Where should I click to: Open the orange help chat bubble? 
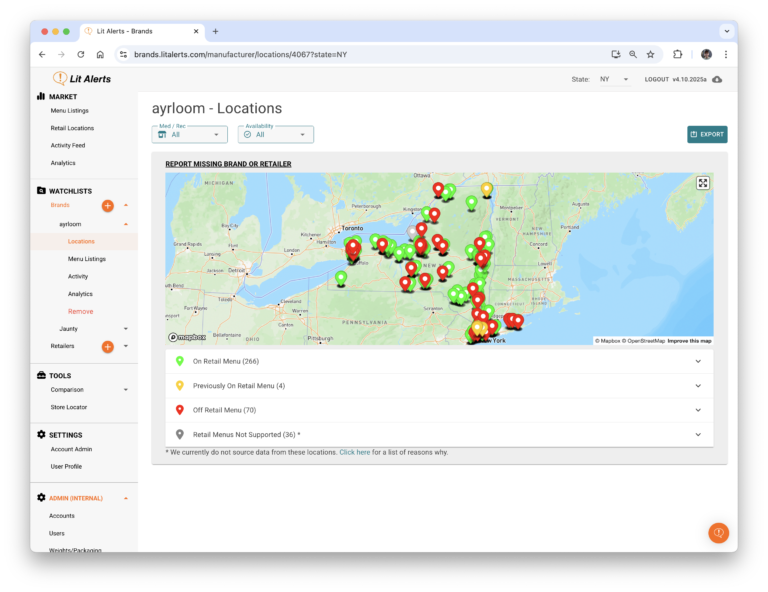[719, 533]
